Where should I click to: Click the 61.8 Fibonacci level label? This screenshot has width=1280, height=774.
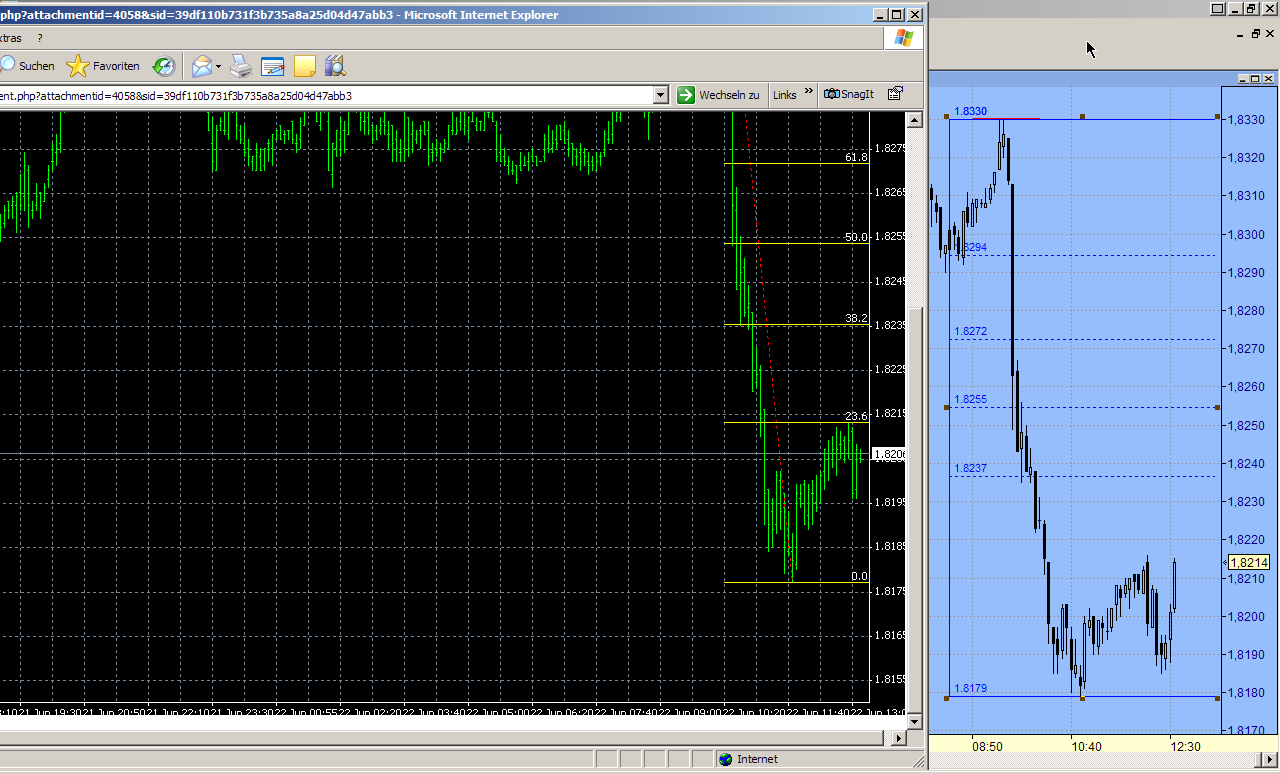pos(856,157)
